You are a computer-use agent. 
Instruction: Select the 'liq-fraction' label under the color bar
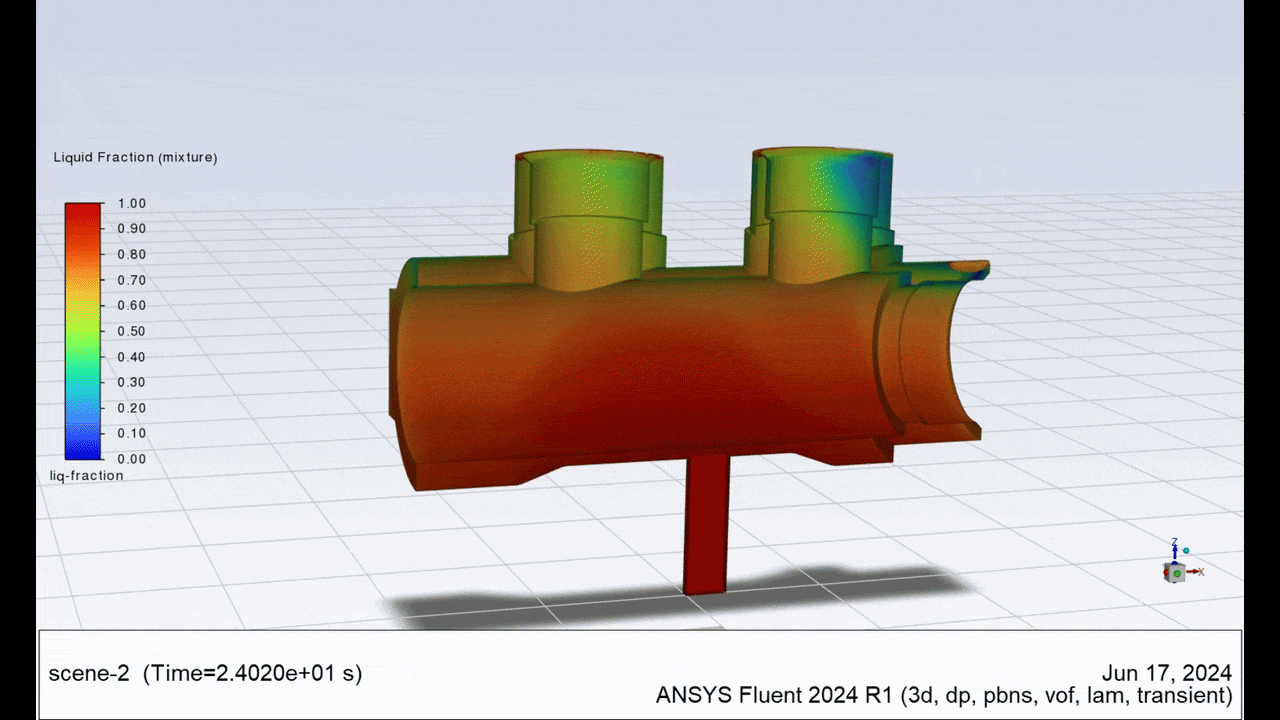click(x=87, y=476)
